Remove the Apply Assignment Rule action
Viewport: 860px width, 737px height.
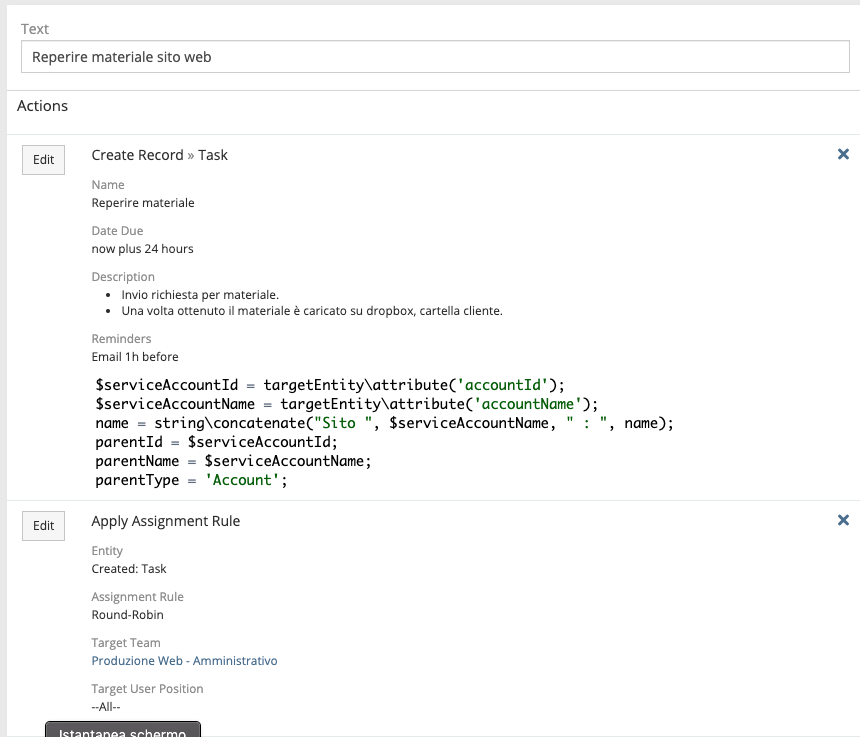coord(842,520)
